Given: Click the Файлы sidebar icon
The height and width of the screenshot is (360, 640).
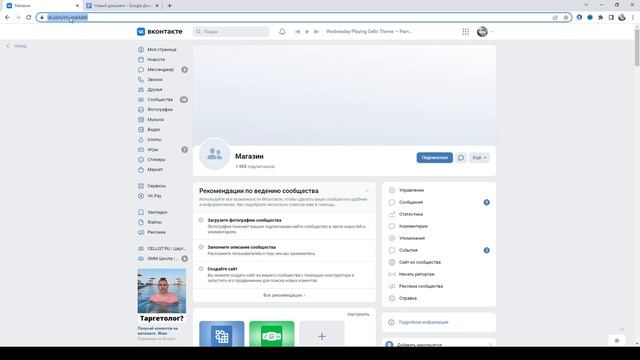Looking at the screenshot, I should pyautogui.click(x=141, y=222).
